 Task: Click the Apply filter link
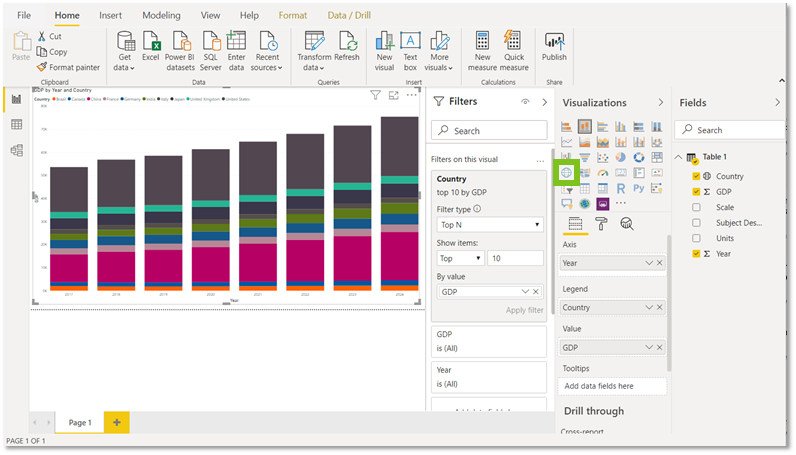(524, 310)
